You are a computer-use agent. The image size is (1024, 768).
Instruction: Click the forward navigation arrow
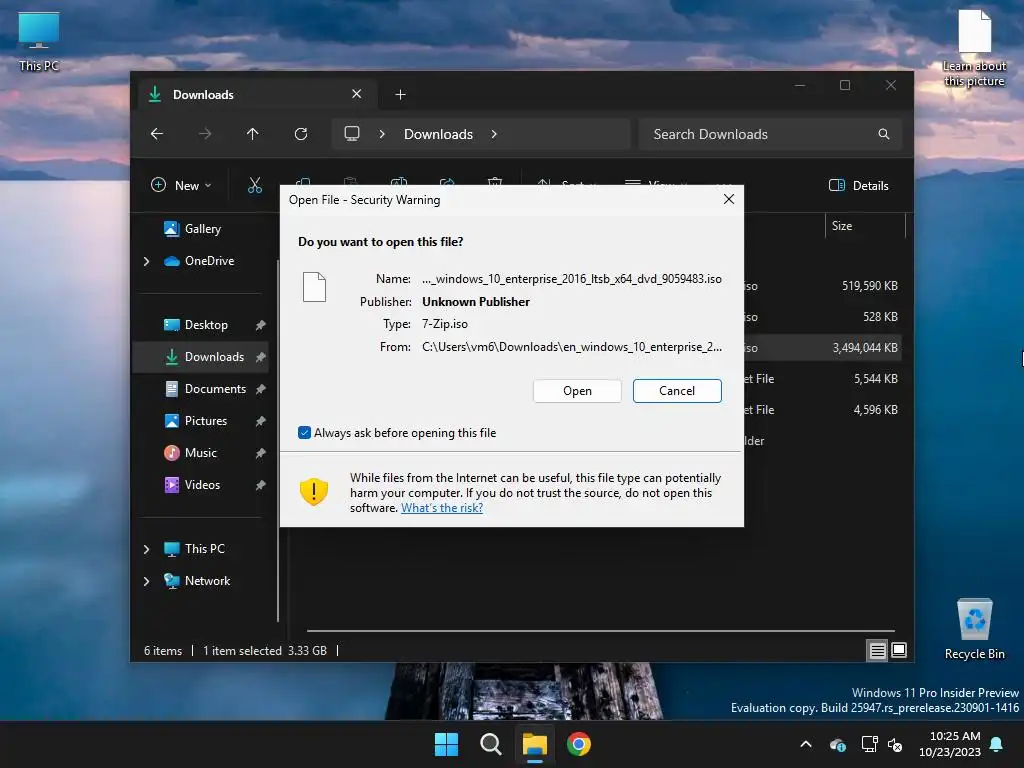[x=205, y=134]
